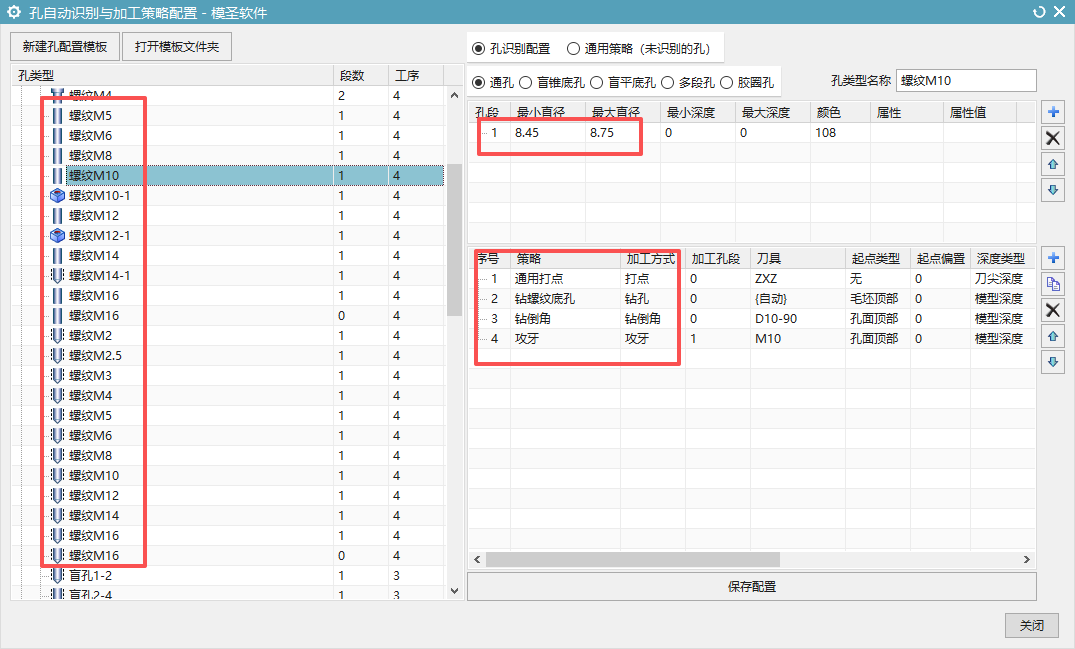This screenshot has height=649, width=1075.
Task: Click the 工序 column header
Action: 416,75
